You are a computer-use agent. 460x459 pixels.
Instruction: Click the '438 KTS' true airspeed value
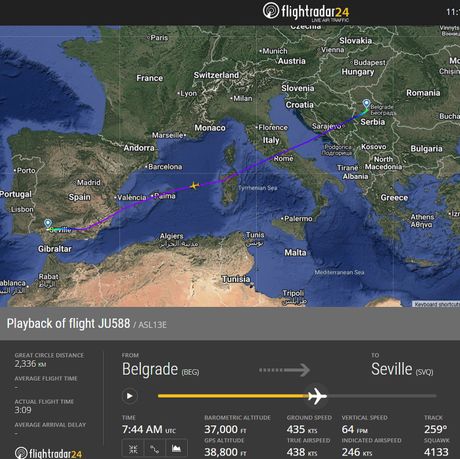[302, 452]
